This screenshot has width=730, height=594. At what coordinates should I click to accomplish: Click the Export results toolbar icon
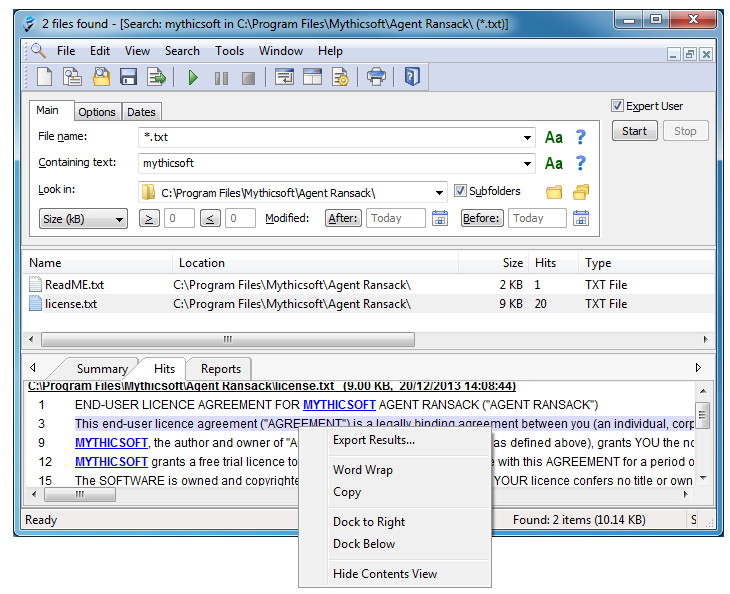point(156,76)
